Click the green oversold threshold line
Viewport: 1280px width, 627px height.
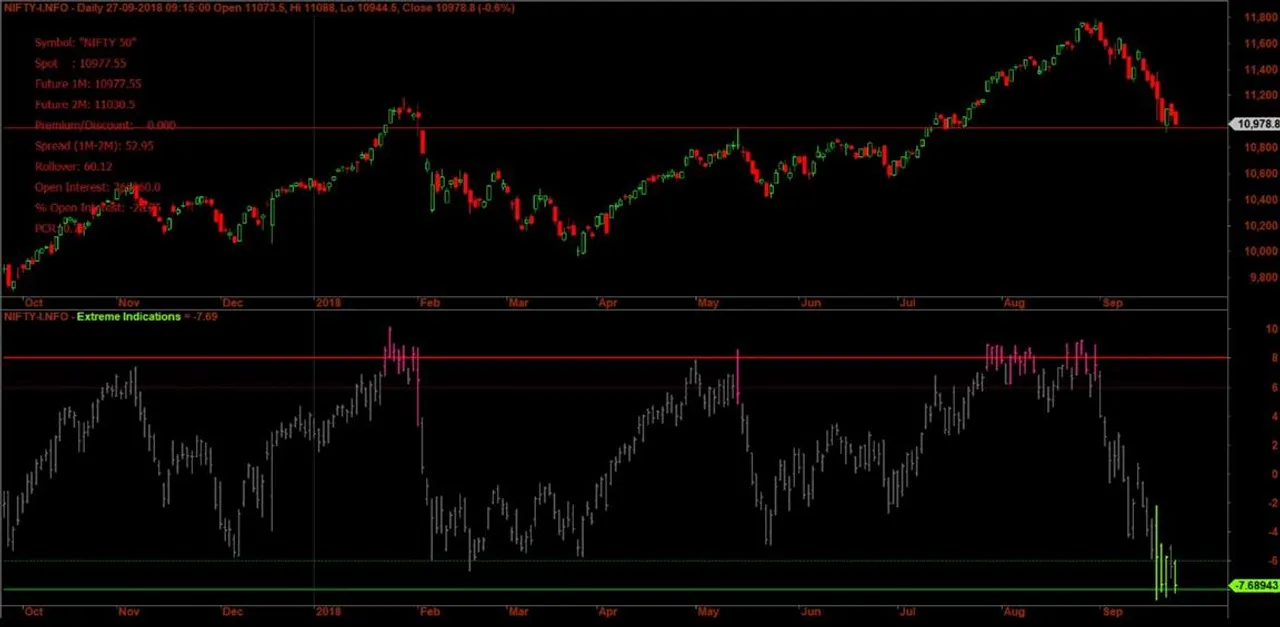600,590
